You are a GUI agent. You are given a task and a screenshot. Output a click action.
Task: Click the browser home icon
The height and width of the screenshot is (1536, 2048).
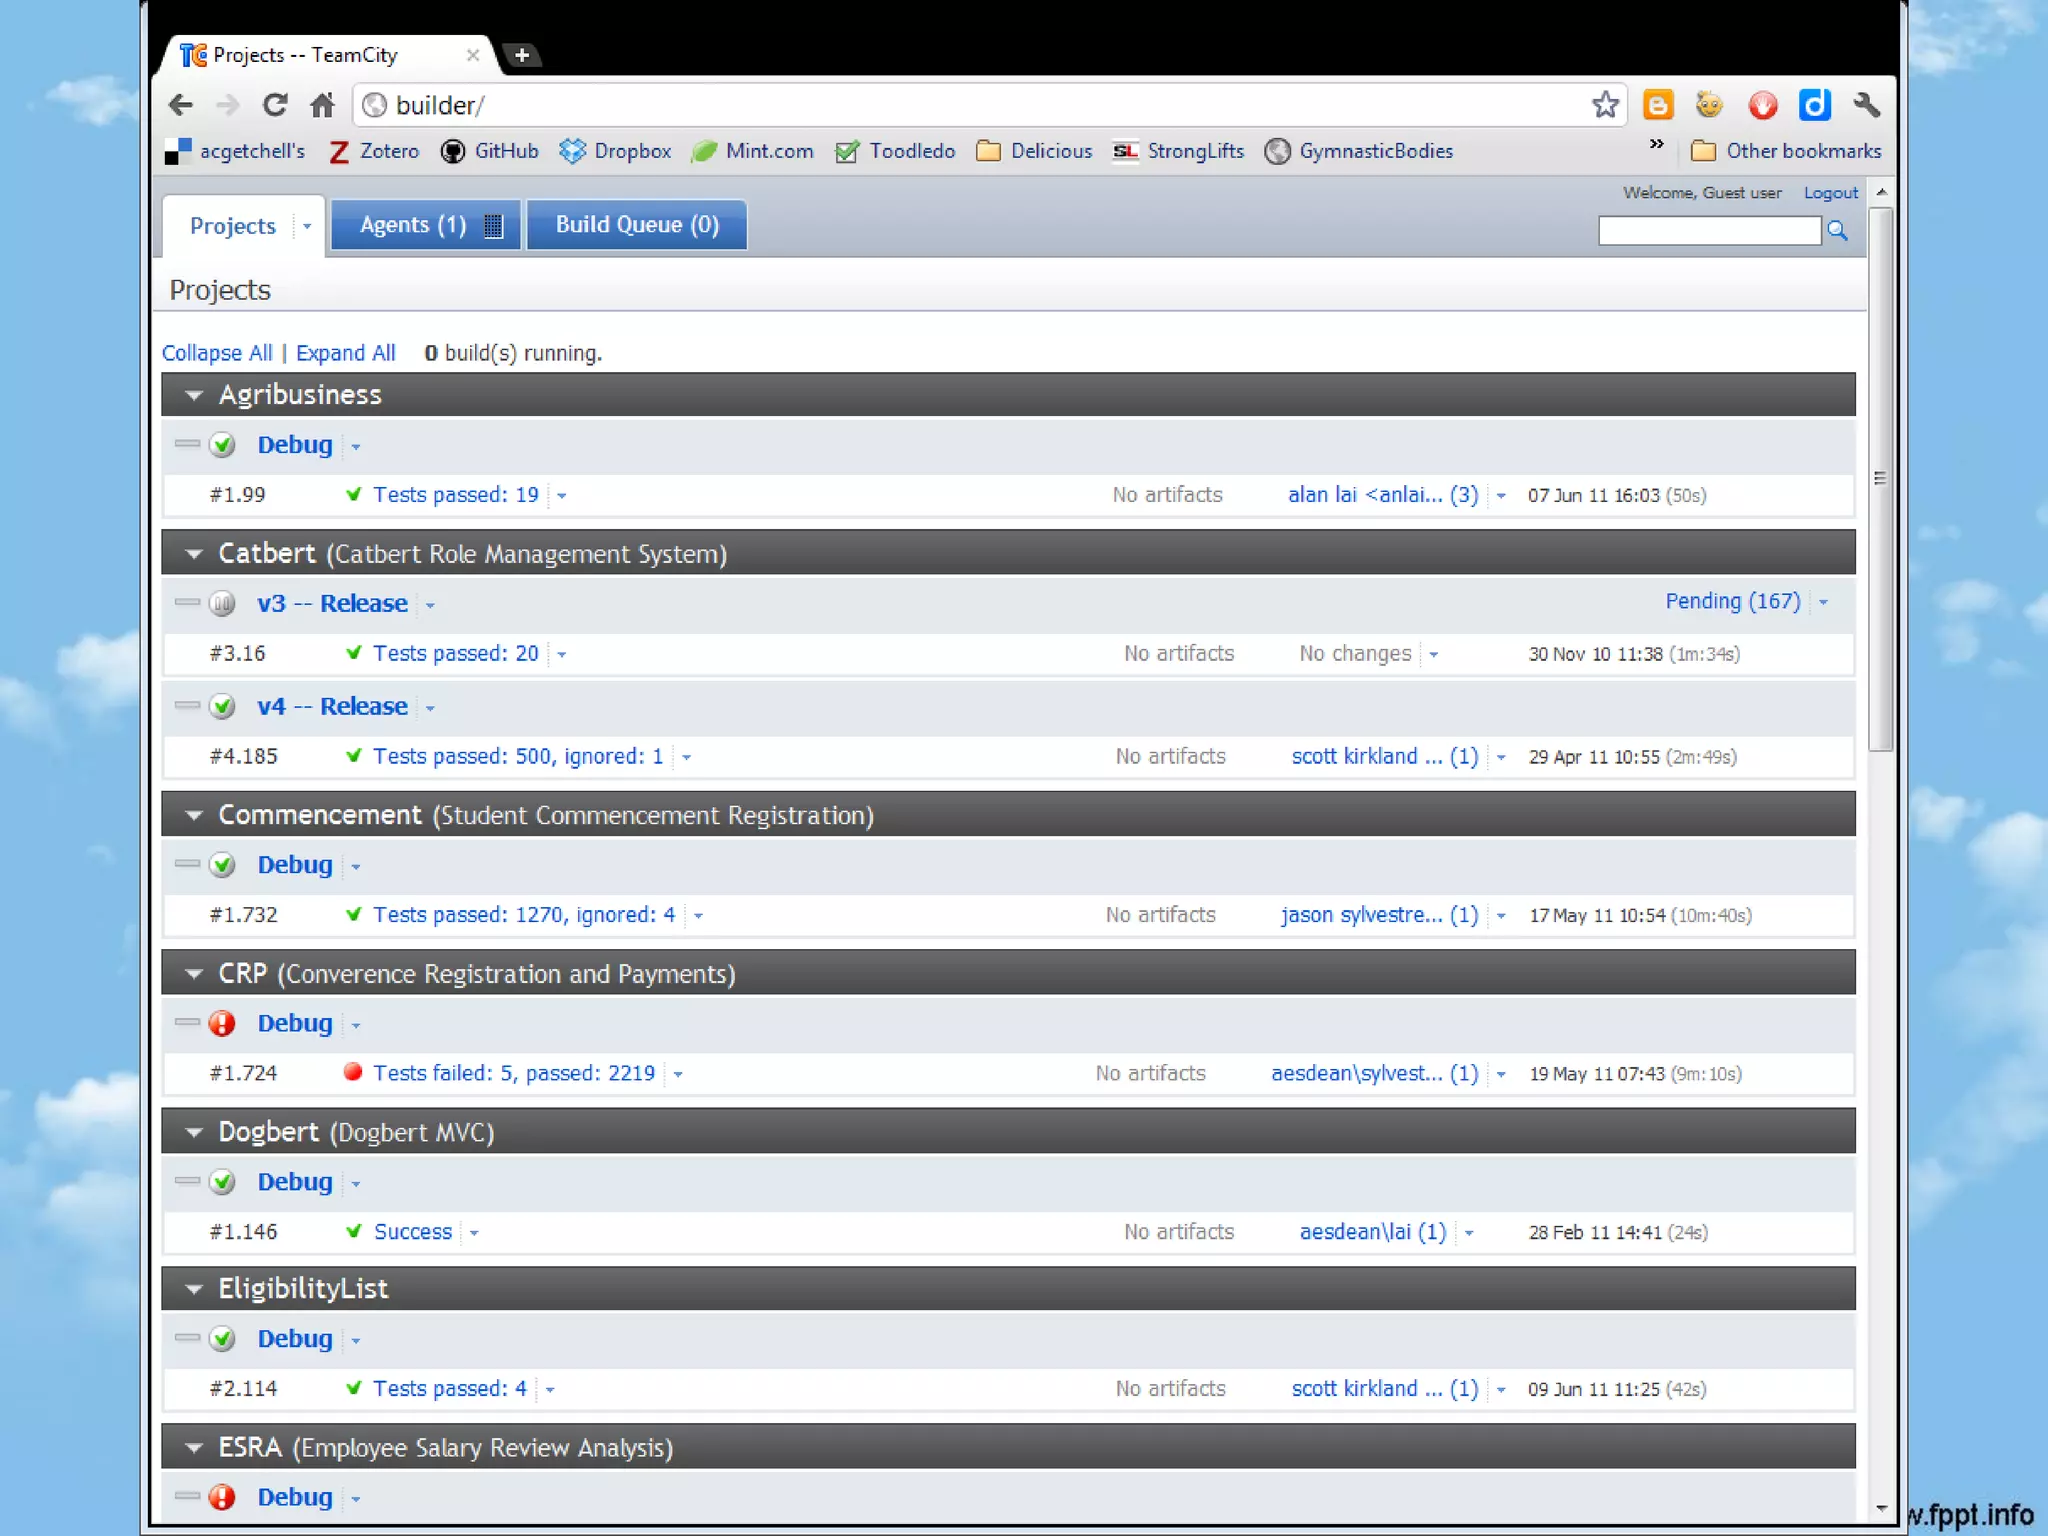pyautogui.click(x=321, y=105)
